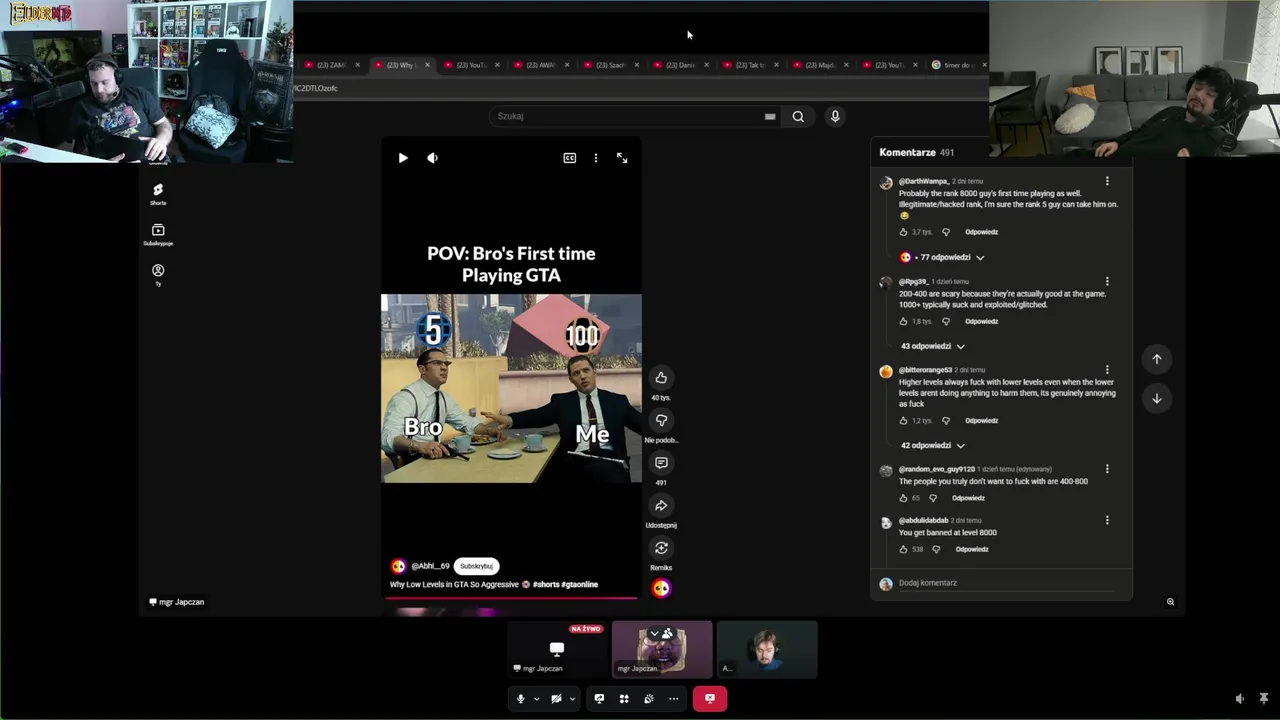
Task: Reply to @bitterorange53 via Odpowiedz
Action: tap(981, 420)
